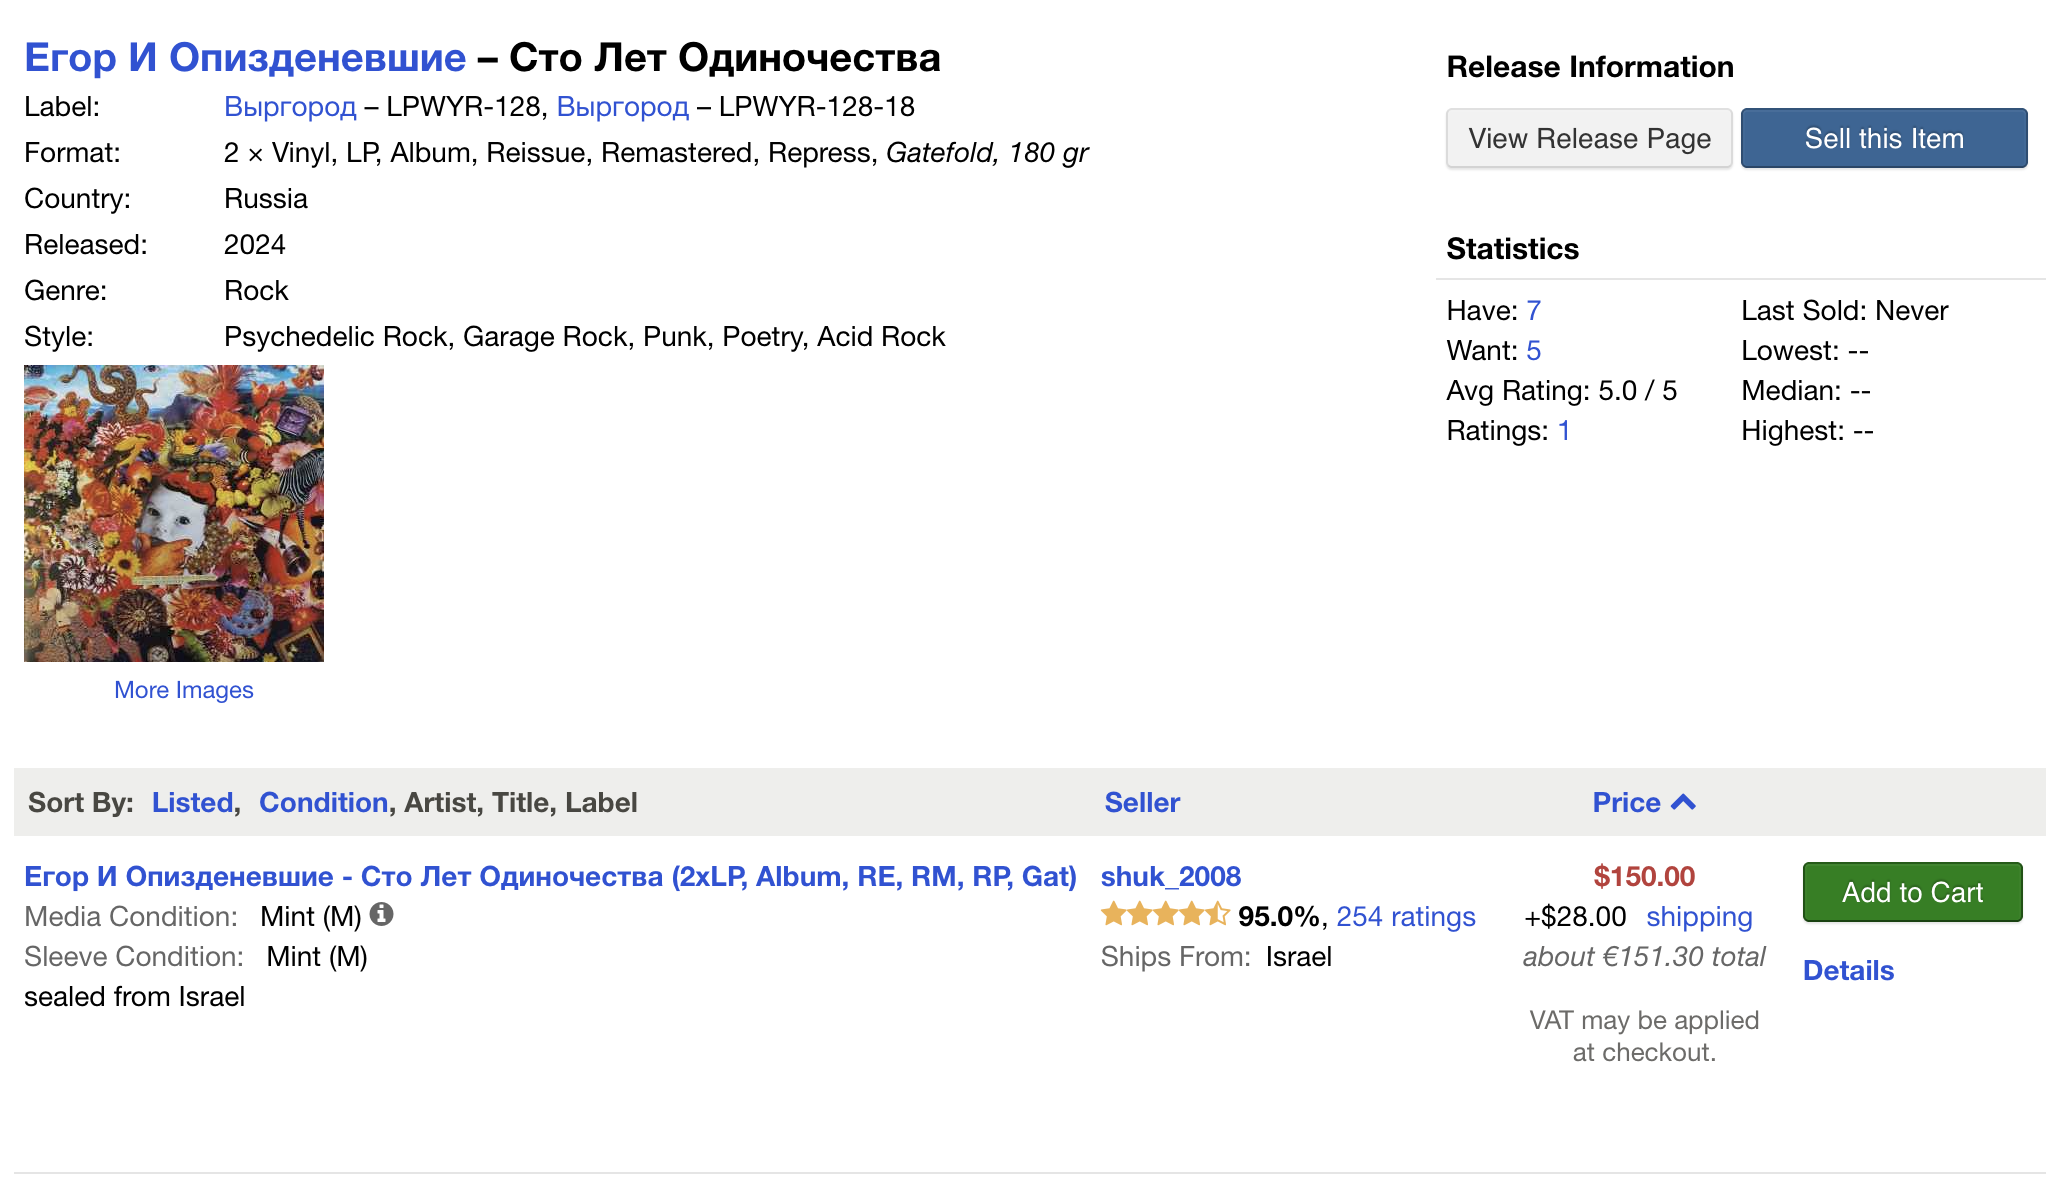Click the Have count 7 link
The width and height of the screenshot is (2066, 1182).
[x=1533, y=310]
